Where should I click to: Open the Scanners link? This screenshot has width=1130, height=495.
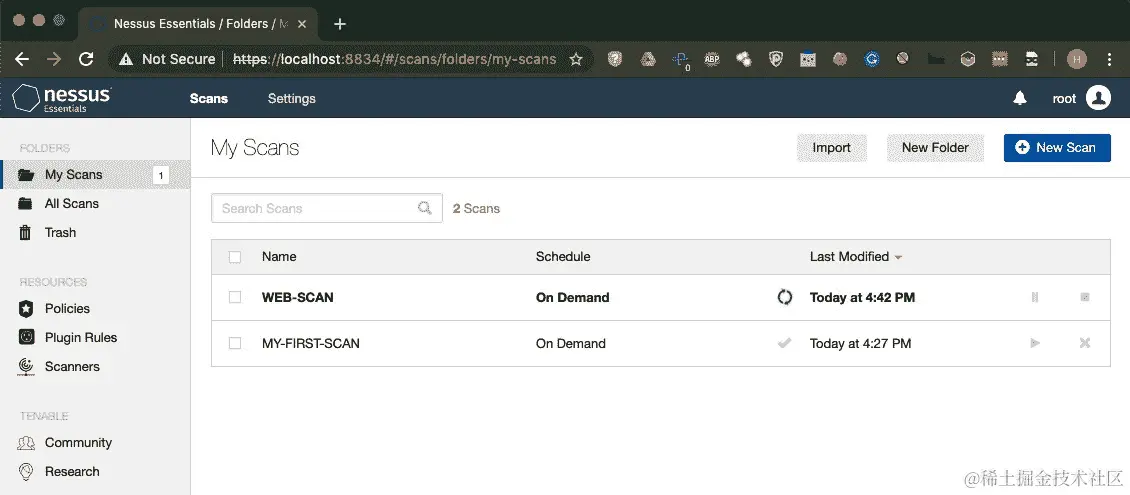(72, 366)
